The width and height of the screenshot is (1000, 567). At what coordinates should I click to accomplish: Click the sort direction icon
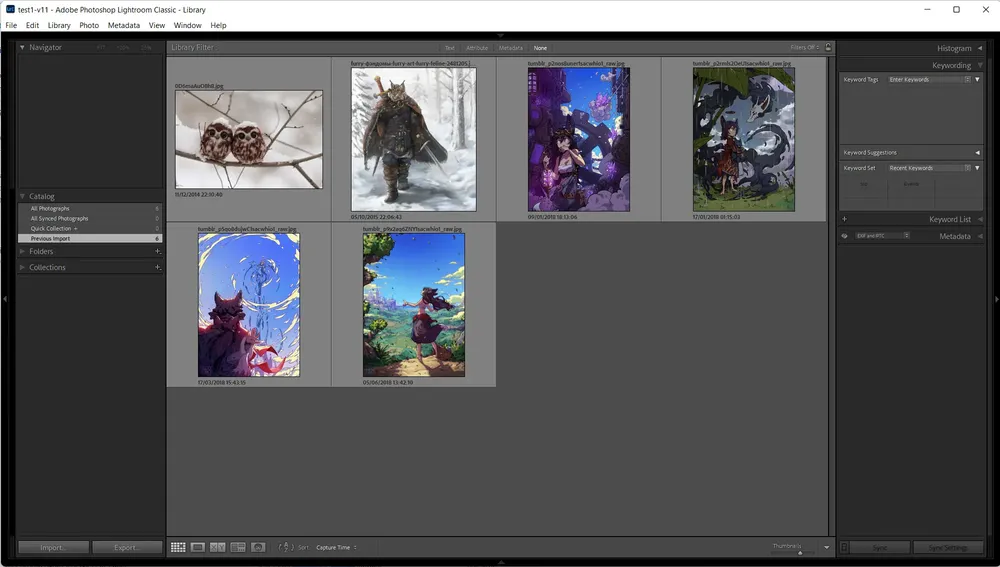(x=285, y=547)
